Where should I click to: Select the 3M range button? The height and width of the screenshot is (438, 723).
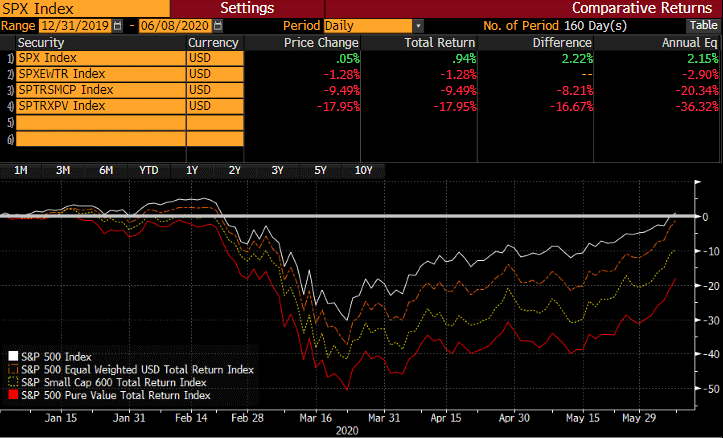(63, 171)
